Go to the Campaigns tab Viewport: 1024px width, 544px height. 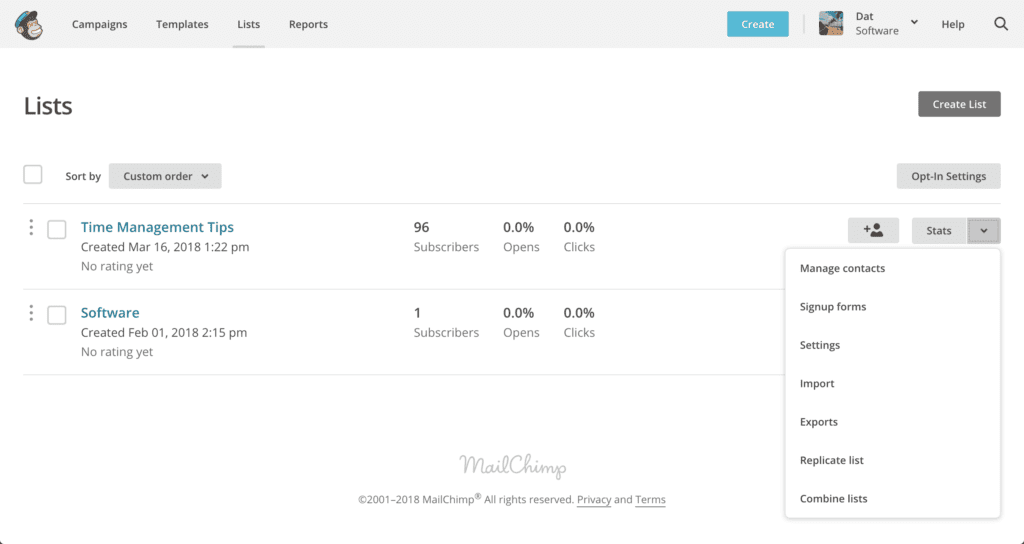click(99, 24)
